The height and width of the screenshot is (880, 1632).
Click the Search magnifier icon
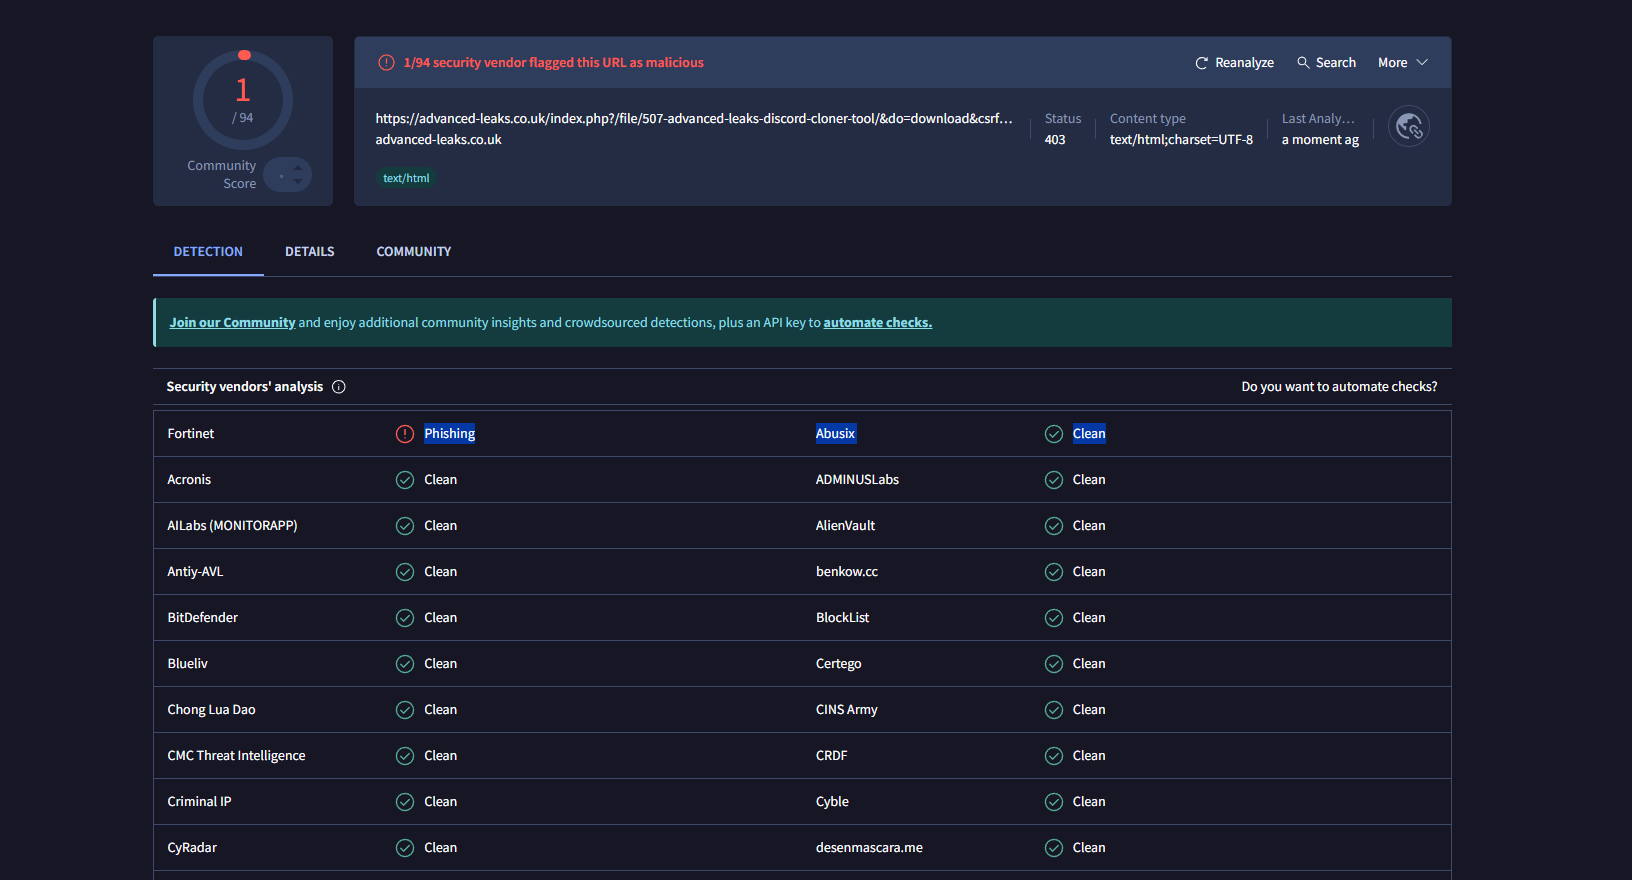pos(1303,62)
